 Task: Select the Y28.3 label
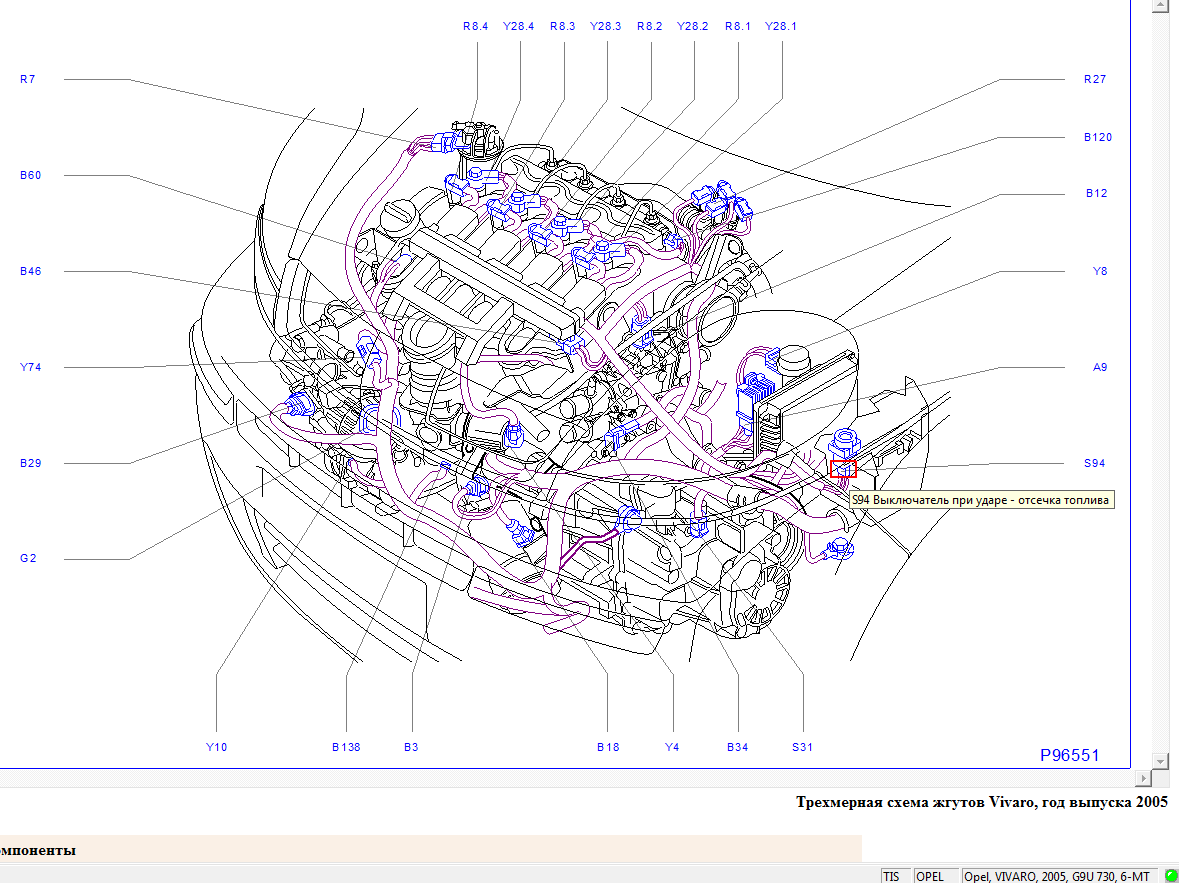pos(605,26)
